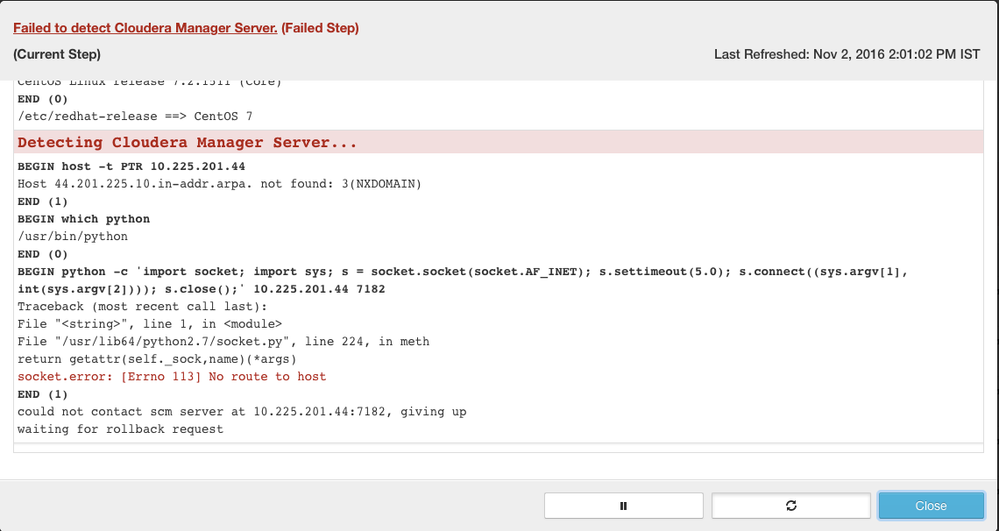Screen dimensions: 999x531
Task: Select the 'Detecting Cloudera Manager Server...' log header
Action: pos(187,143)
